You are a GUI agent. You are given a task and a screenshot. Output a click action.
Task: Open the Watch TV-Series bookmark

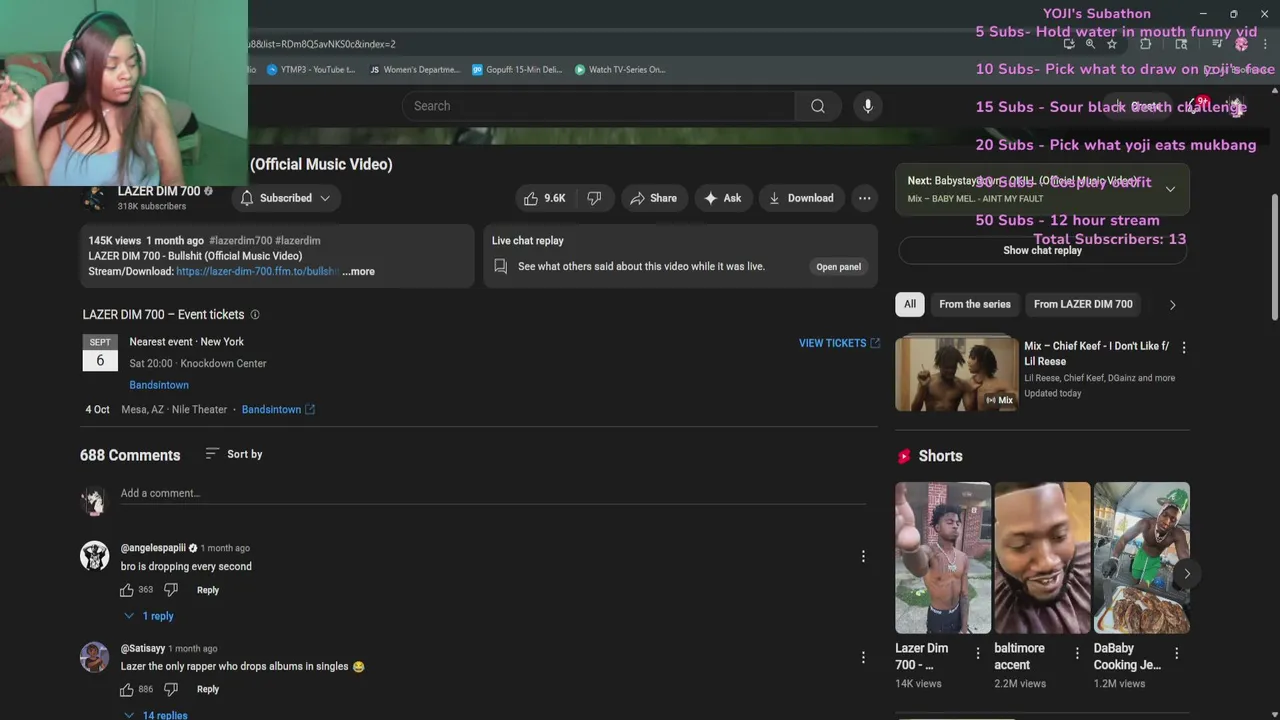(x=620, y=70)
